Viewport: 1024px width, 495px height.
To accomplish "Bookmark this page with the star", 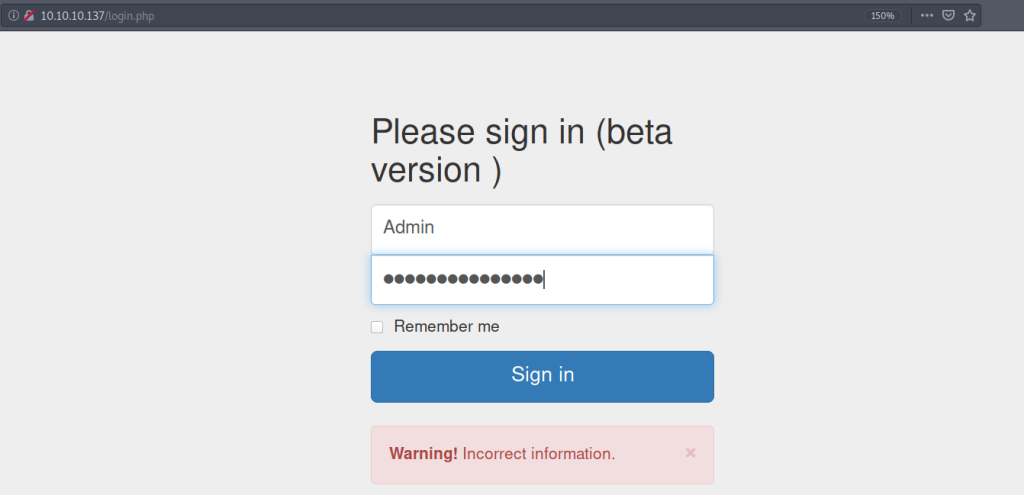I will [969, 16].
